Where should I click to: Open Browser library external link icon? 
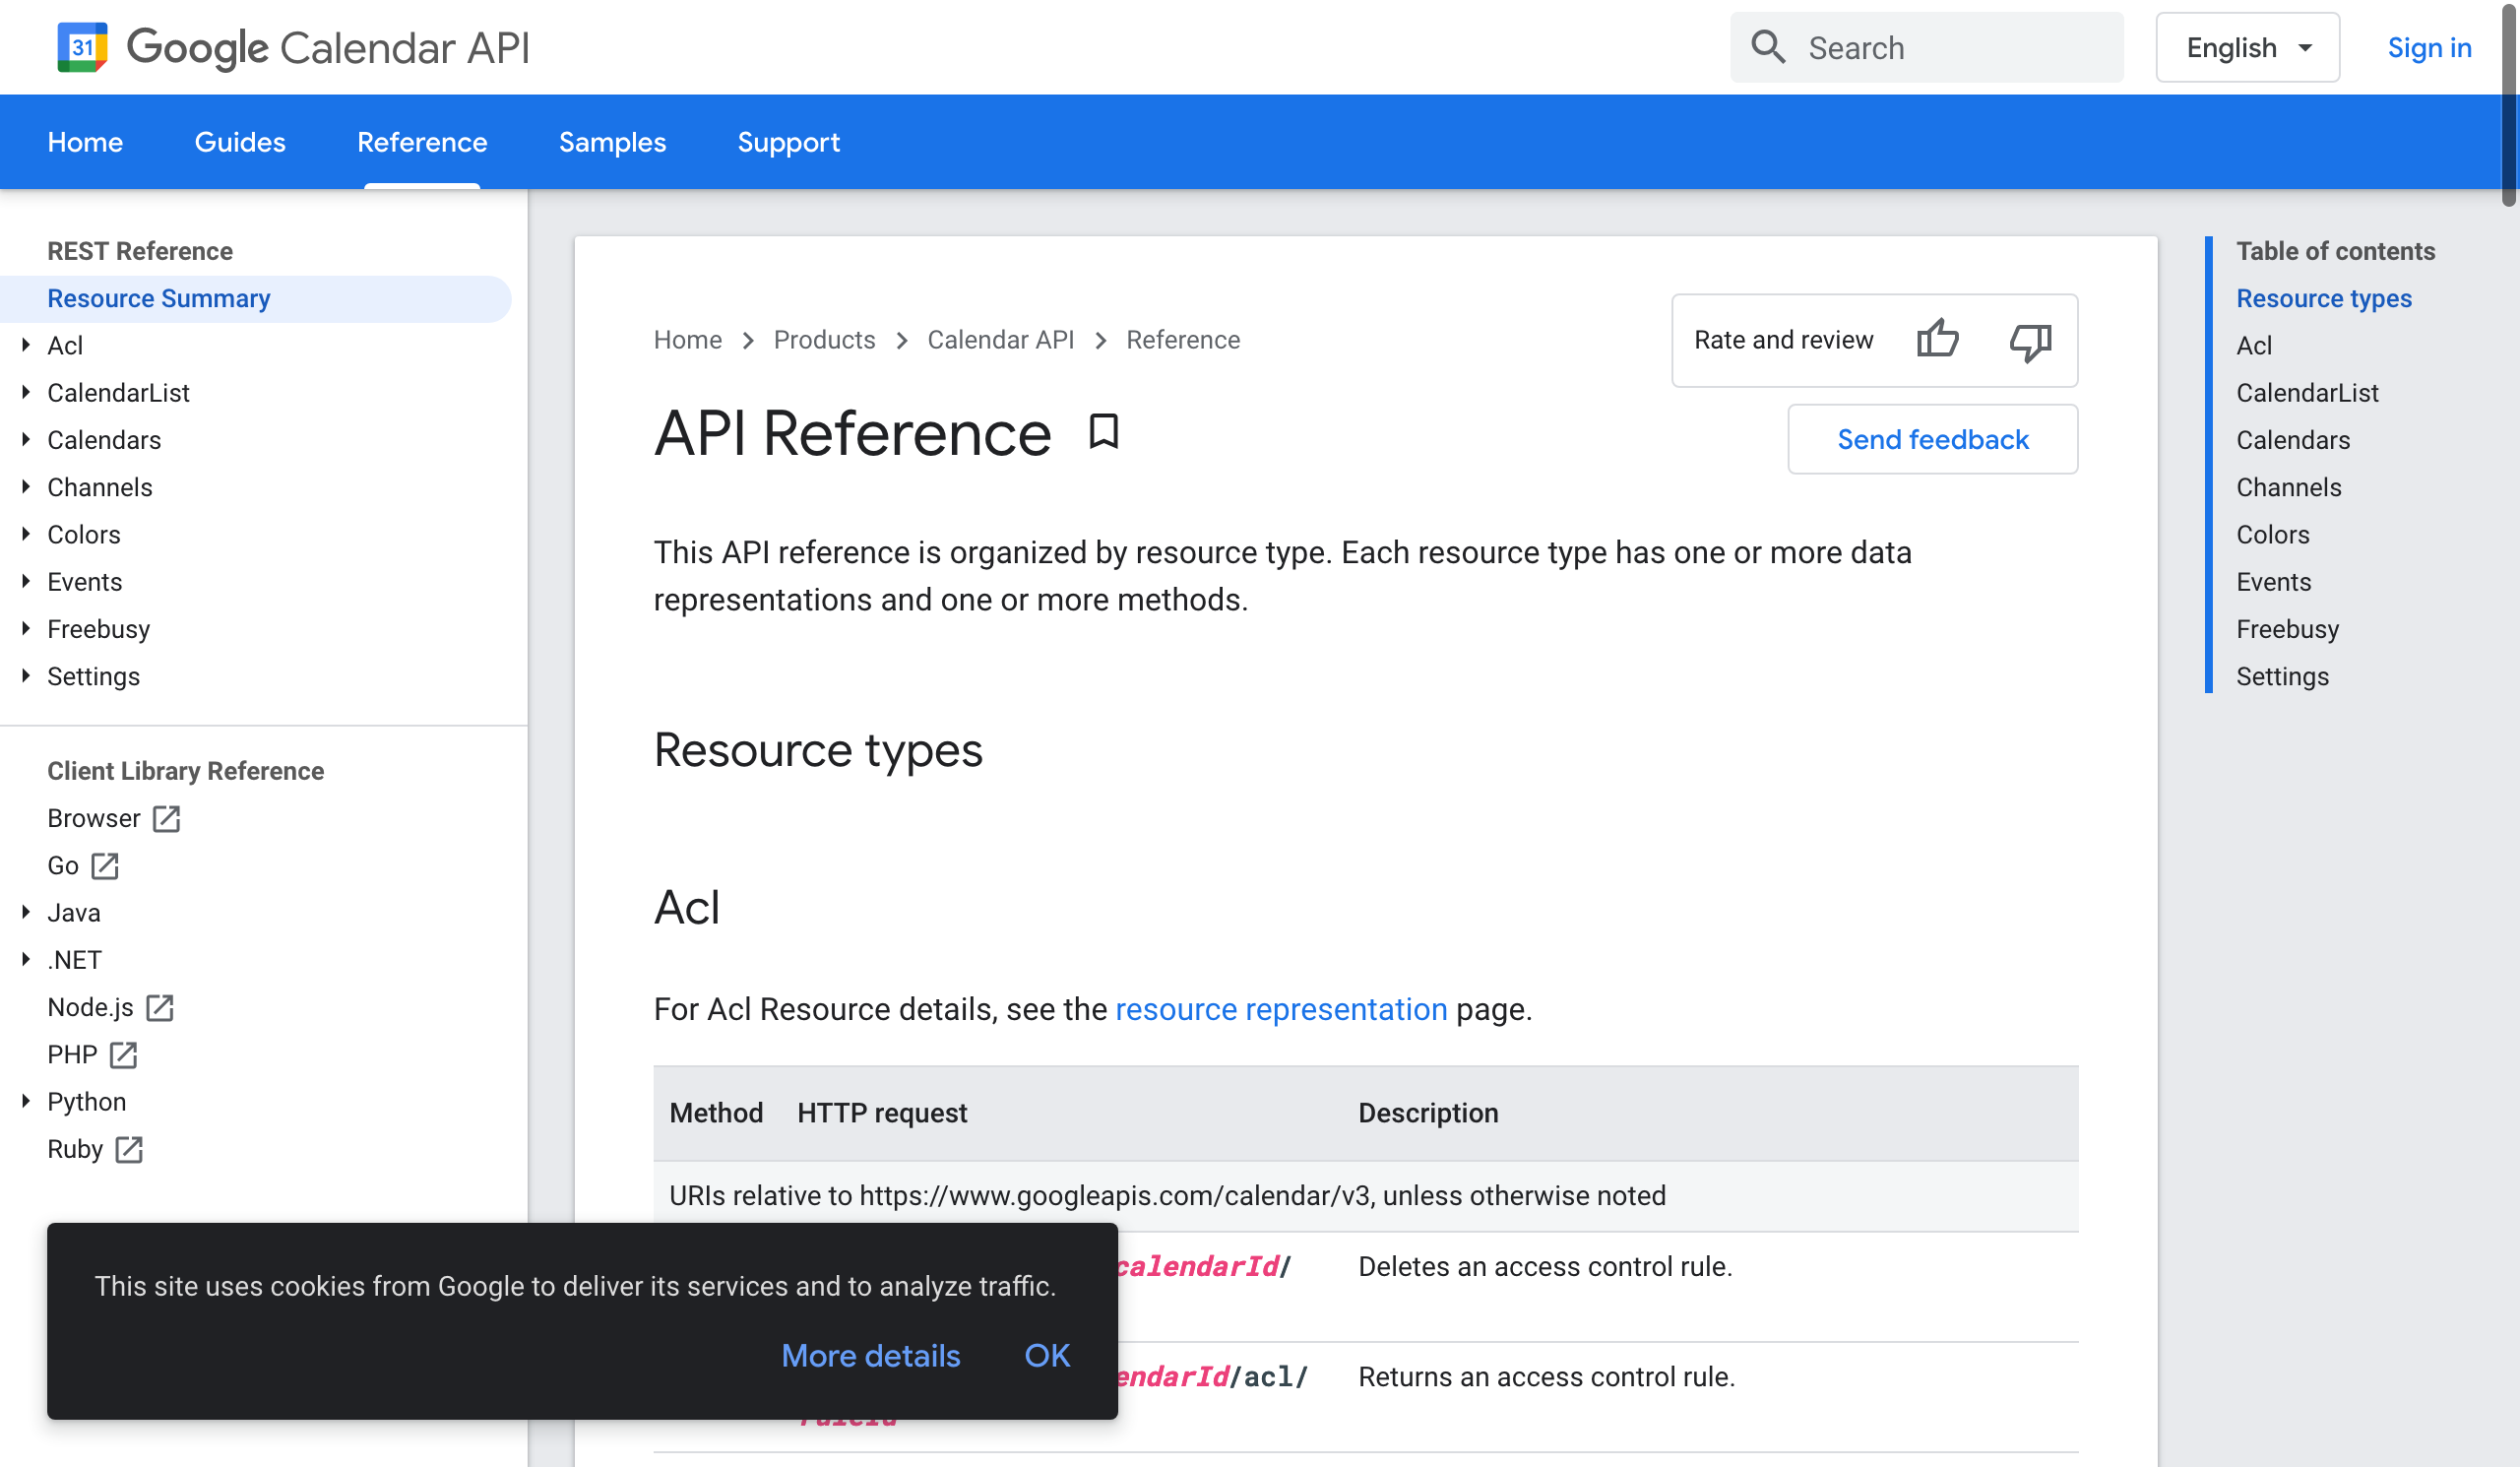[166, 819]
